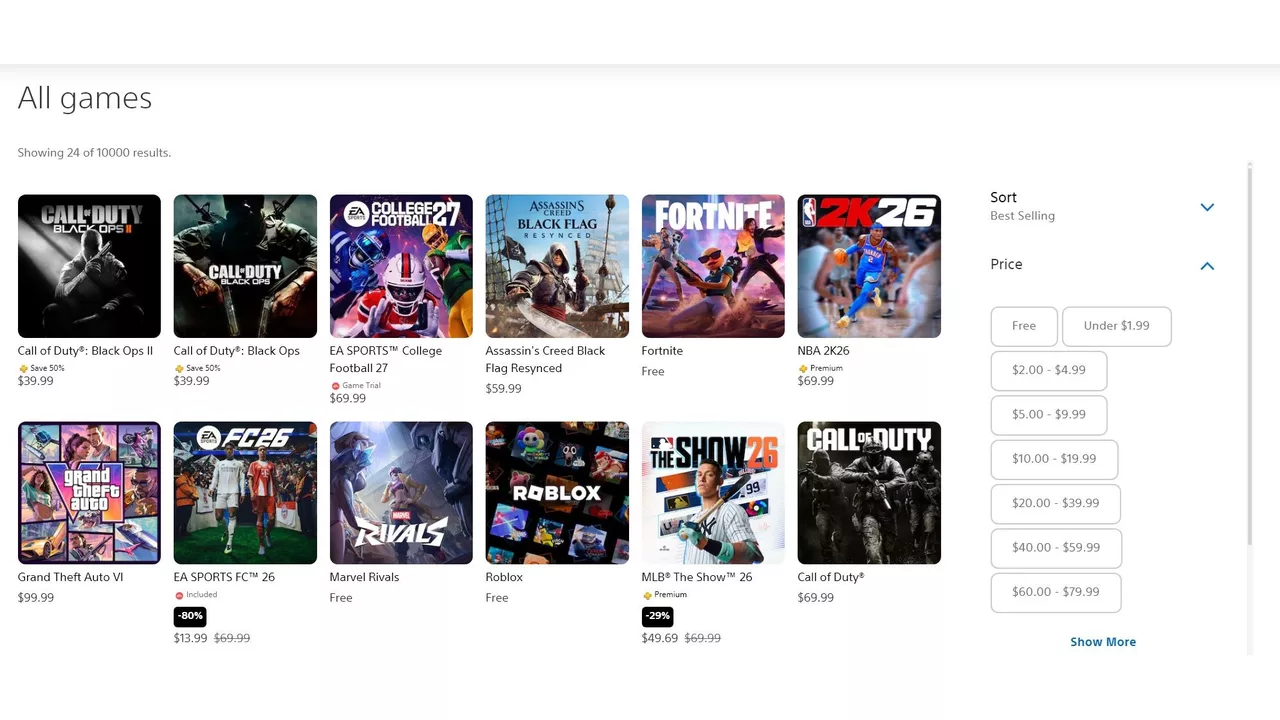This screenshot has height=720, width=1280.
Task: Select the $5.00 - $9.99 price filter
Action: [1049, 414]
